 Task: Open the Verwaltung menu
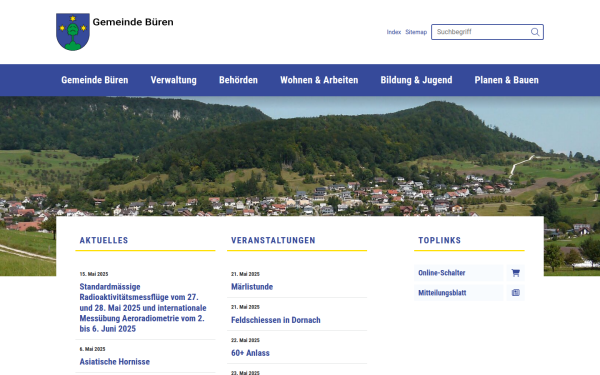click(174, 80)
